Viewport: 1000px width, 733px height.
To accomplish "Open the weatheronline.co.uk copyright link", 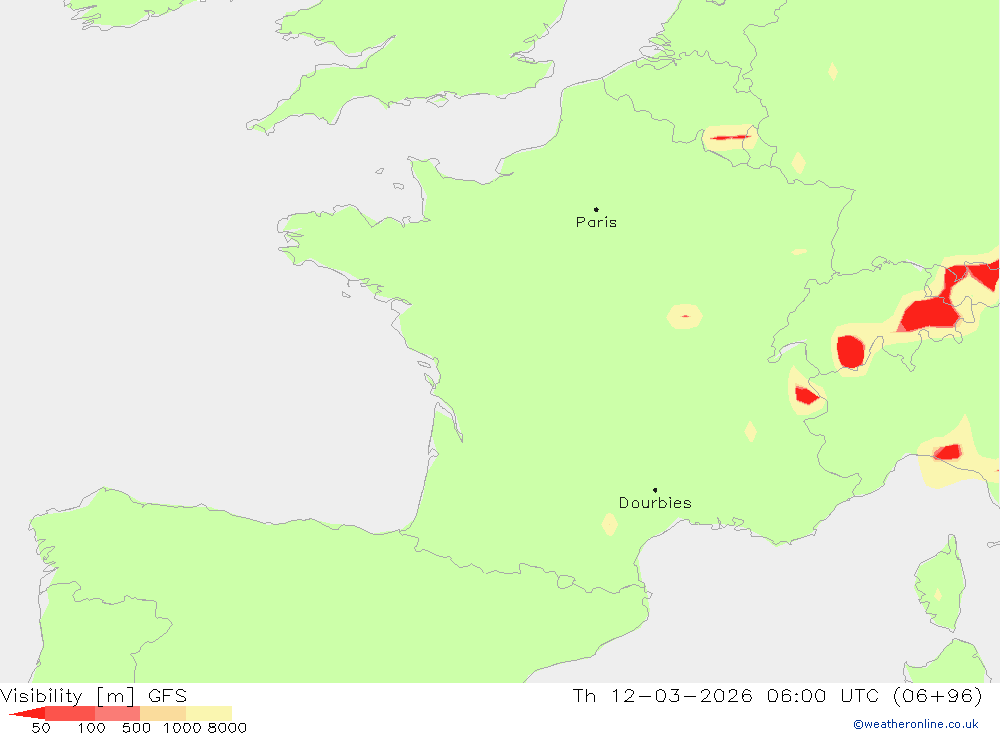I will click(x=915, y=724).
